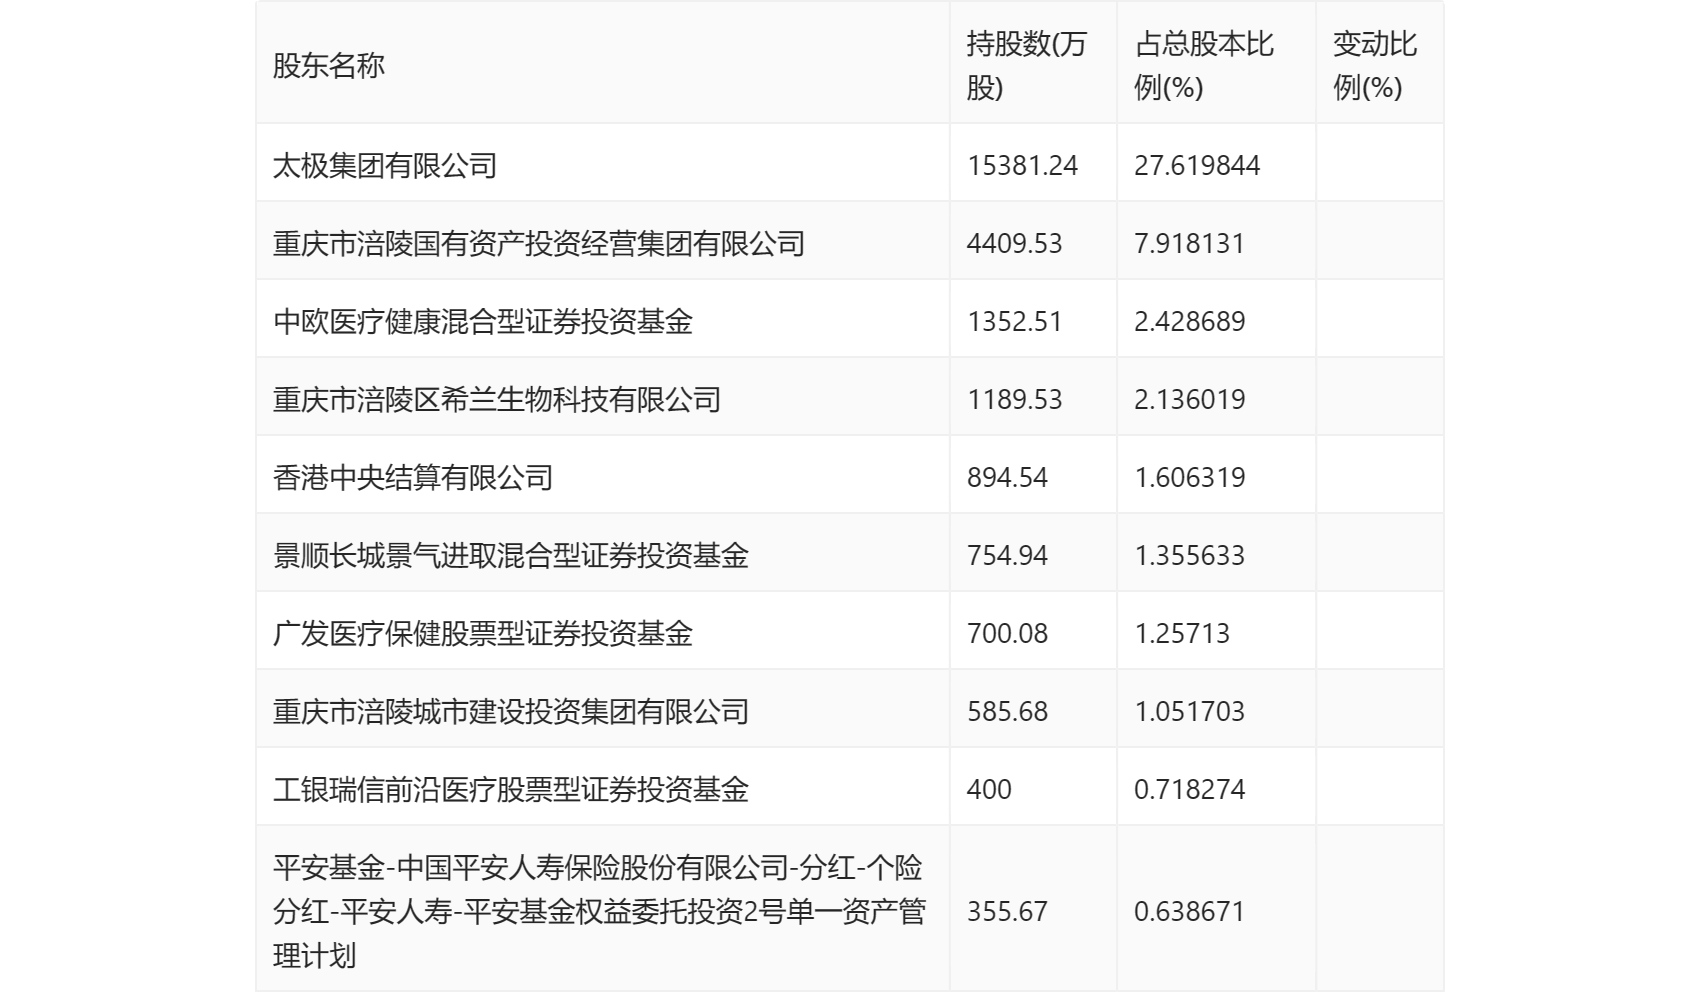Click percentage value 7.918131
Screen dimensions: 1700x992
(1190, 243)
